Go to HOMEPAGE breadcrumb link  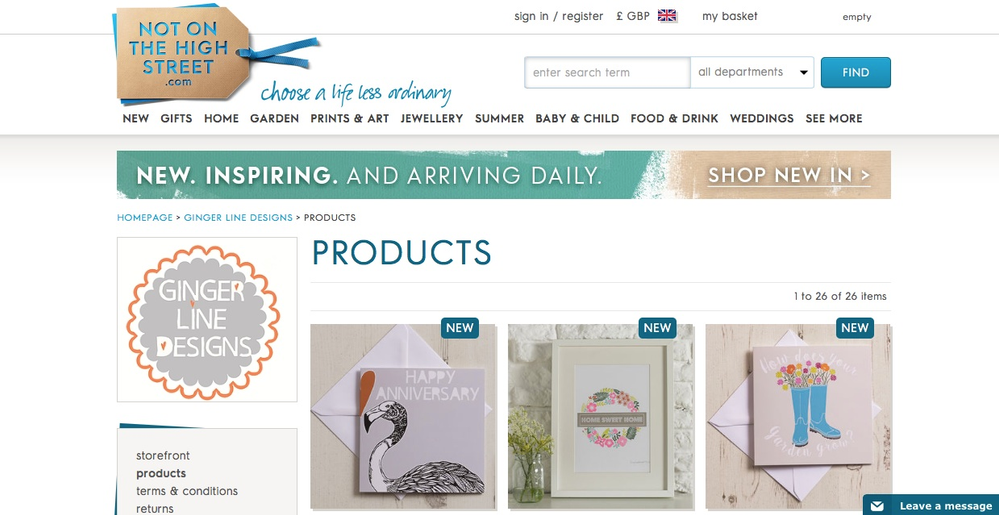[x=145, y=217]
